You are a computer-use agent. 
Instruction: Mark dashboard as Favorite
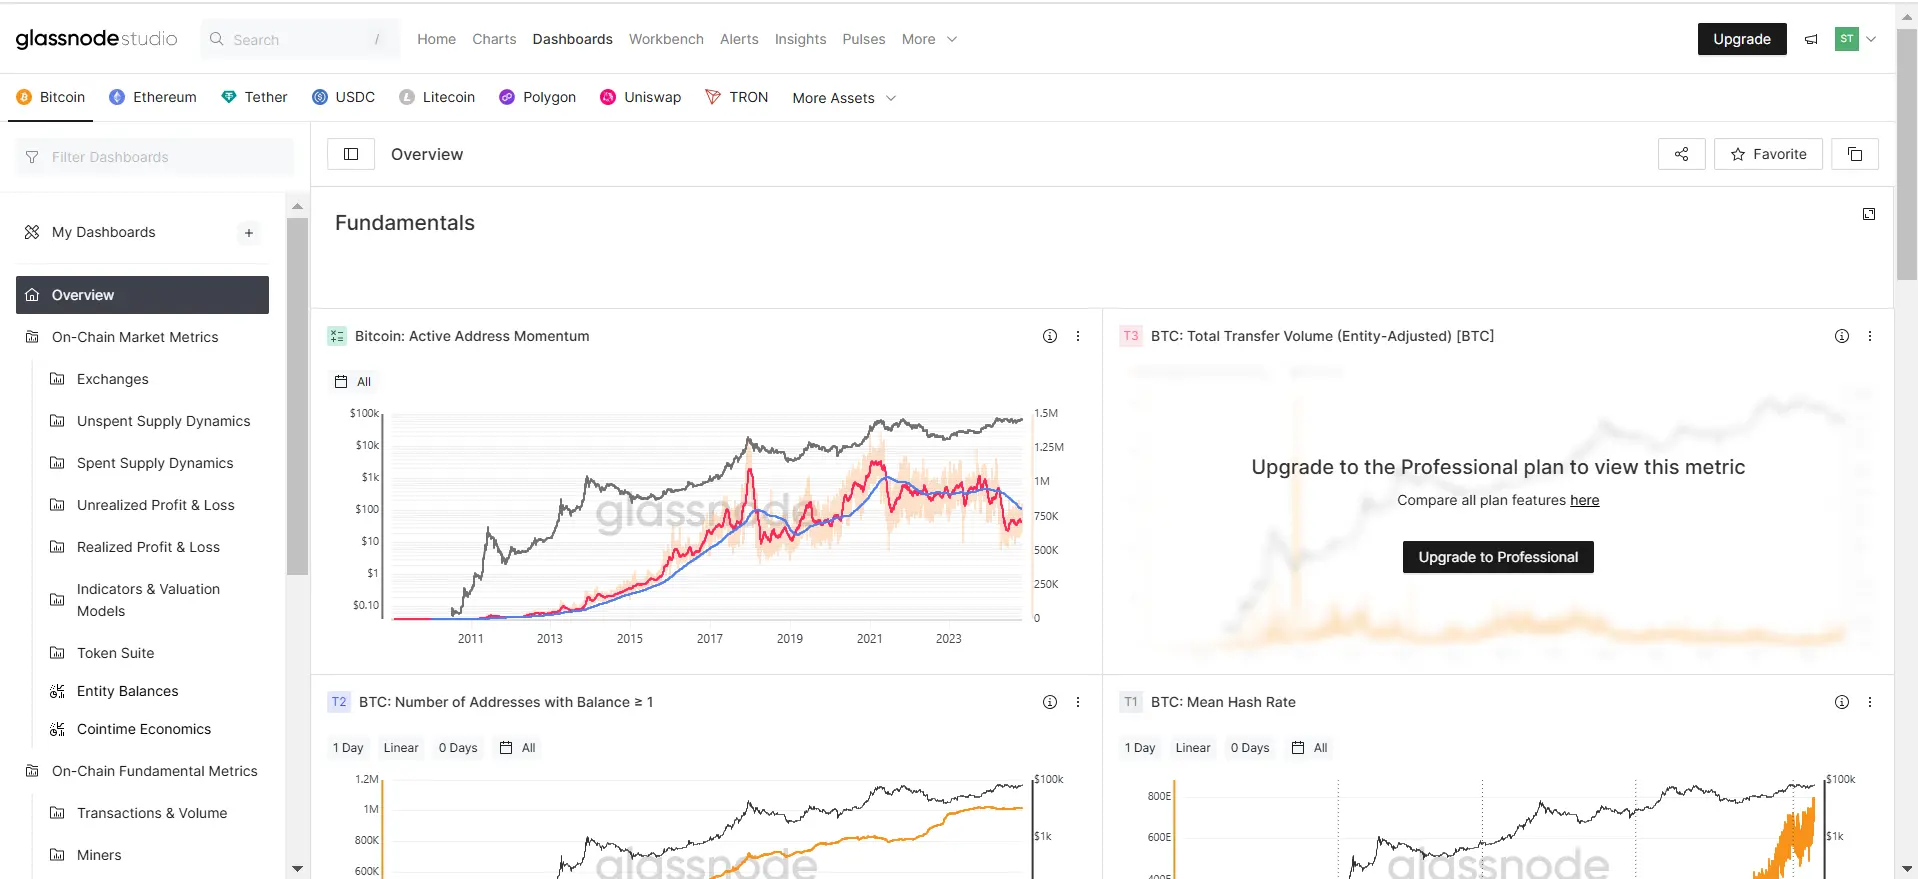[x=1768, y=154]
